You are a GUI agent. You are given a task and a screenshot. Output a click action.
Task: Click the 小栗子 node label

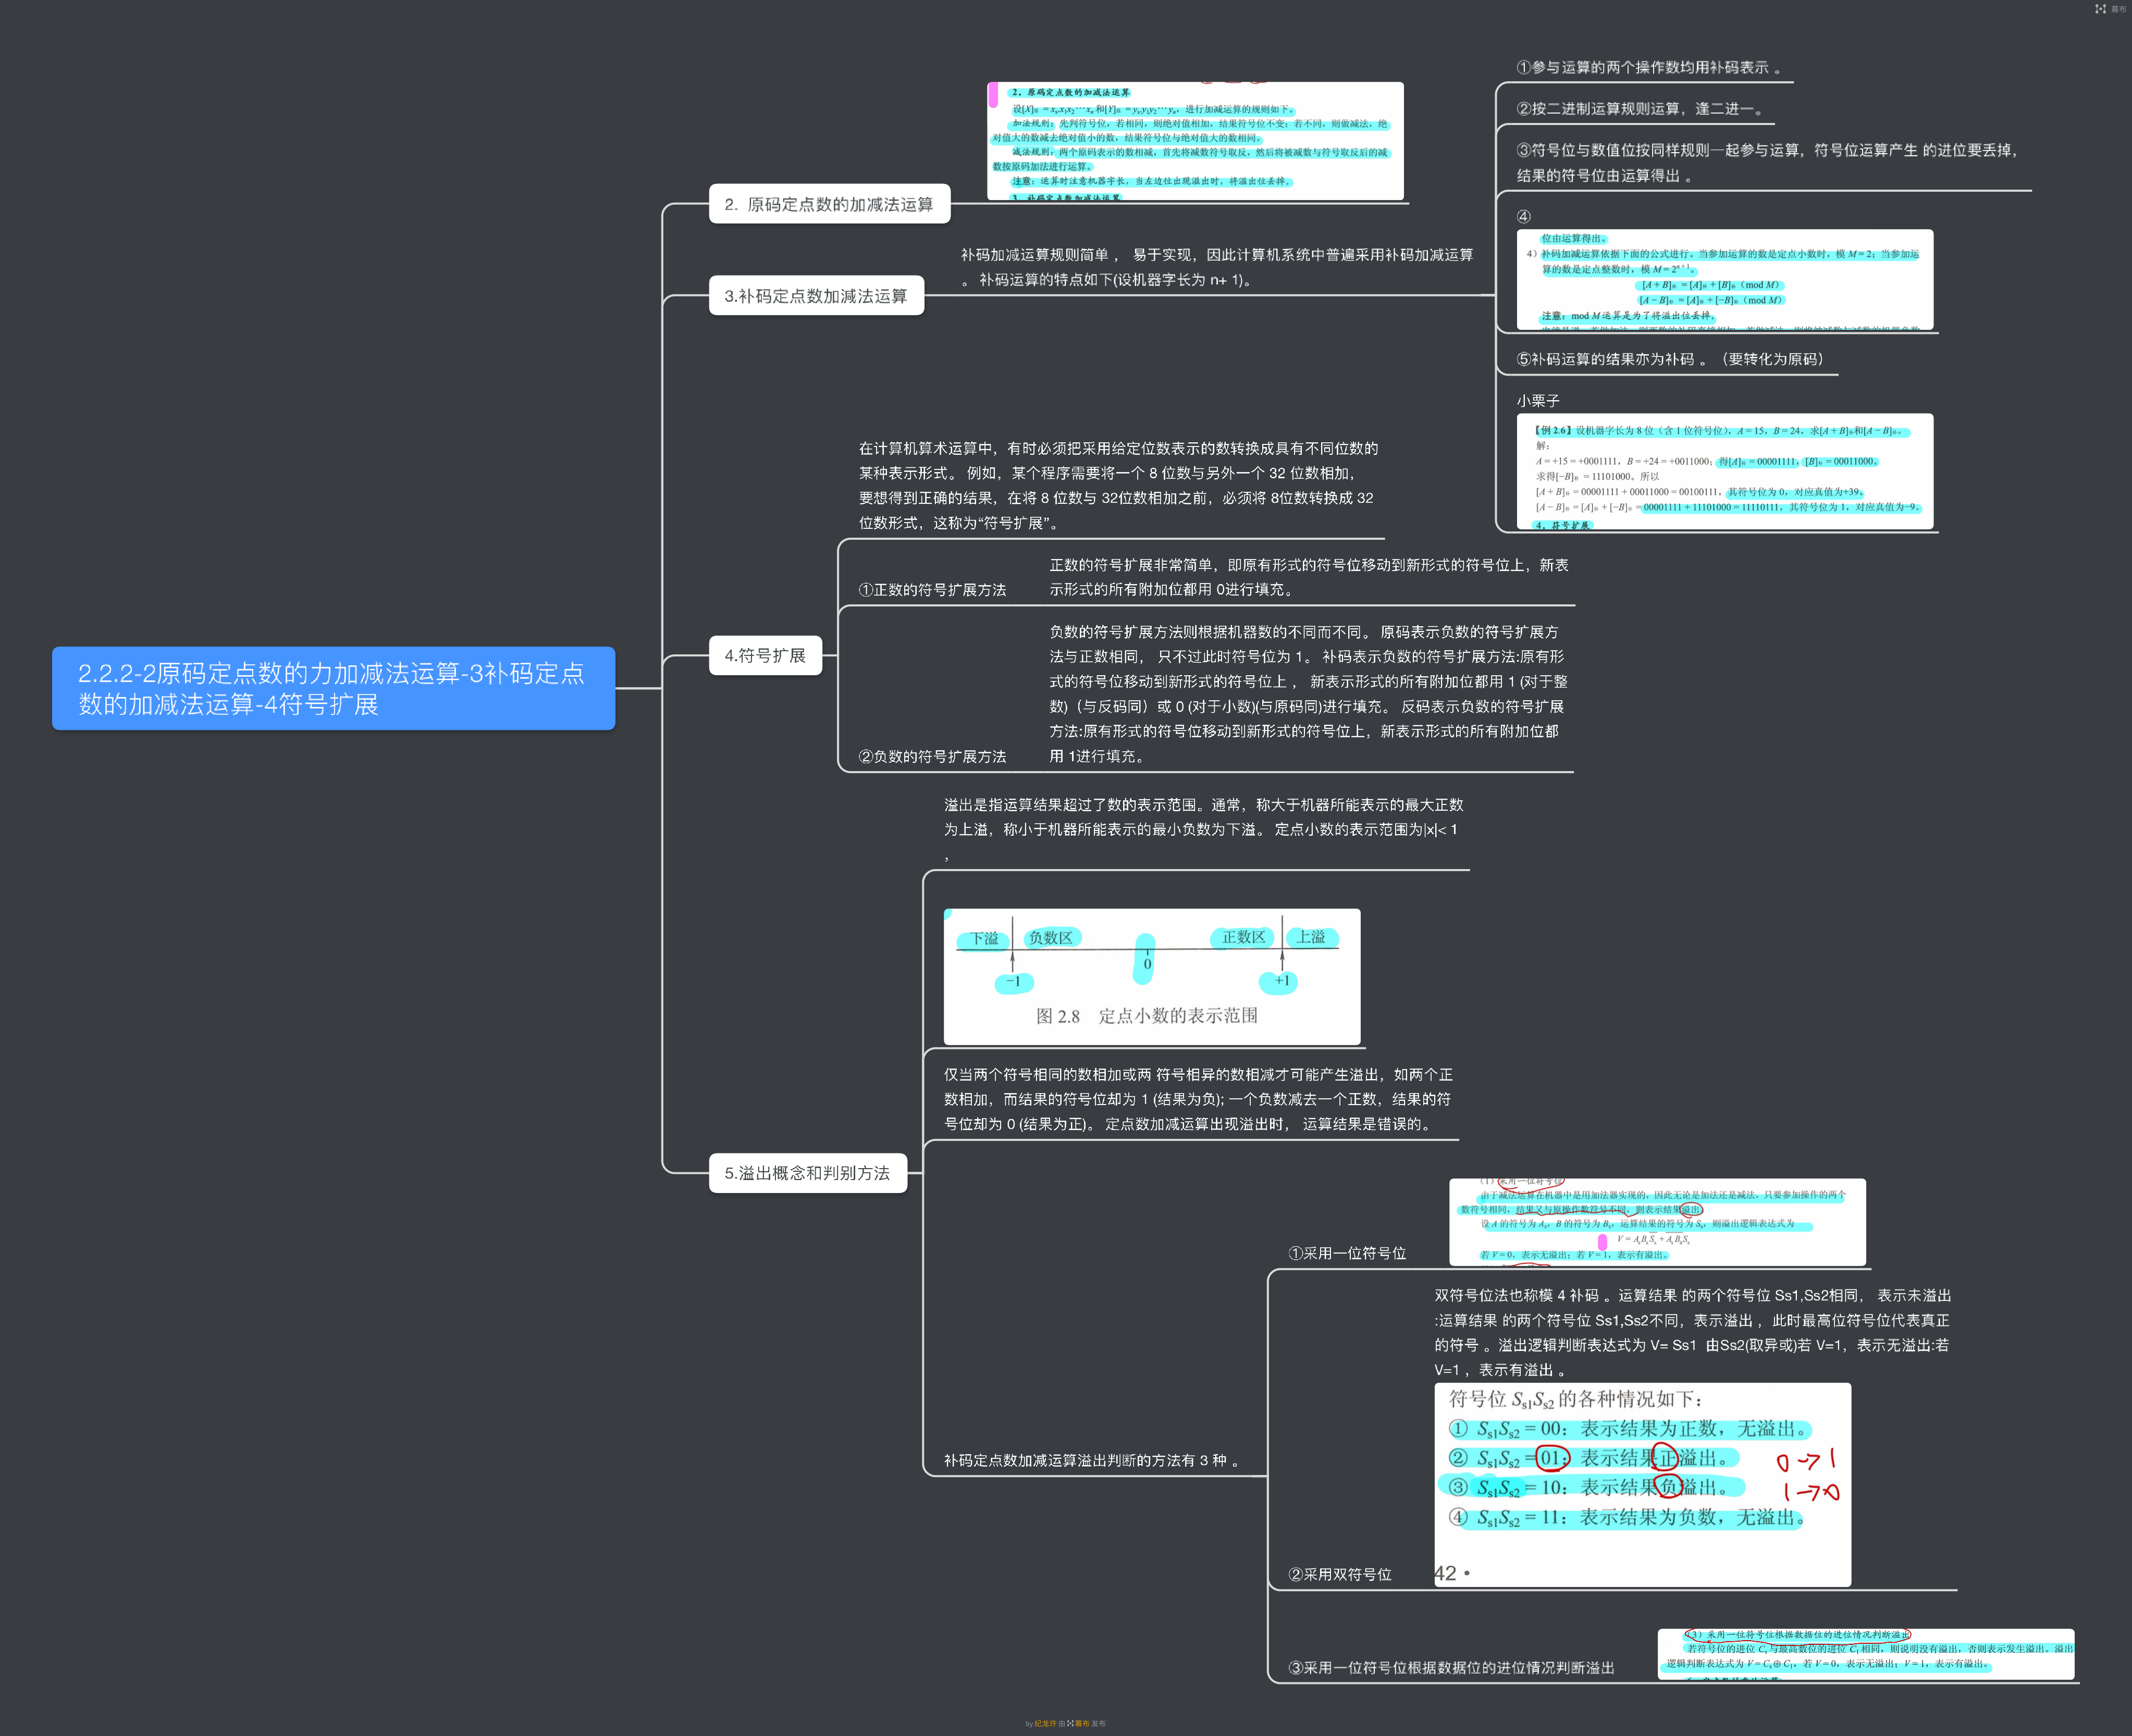click(1538, 400)
